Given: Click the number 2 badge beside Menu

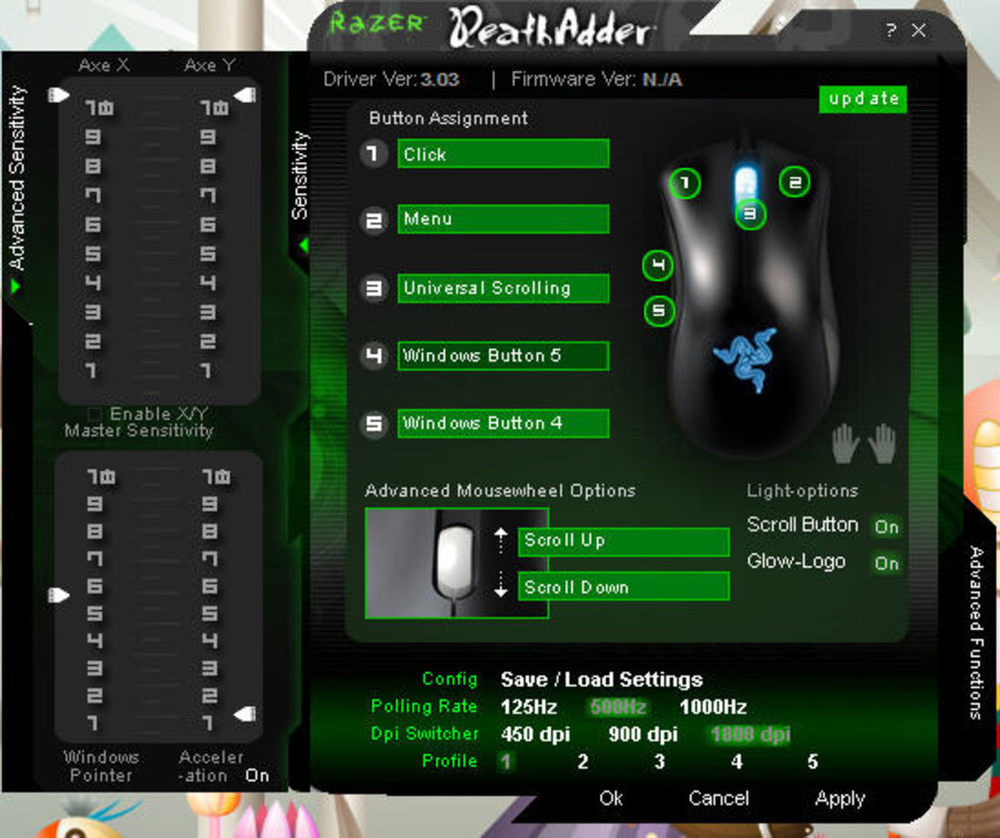Looking at the screenshot, I should tap(374, 220).
